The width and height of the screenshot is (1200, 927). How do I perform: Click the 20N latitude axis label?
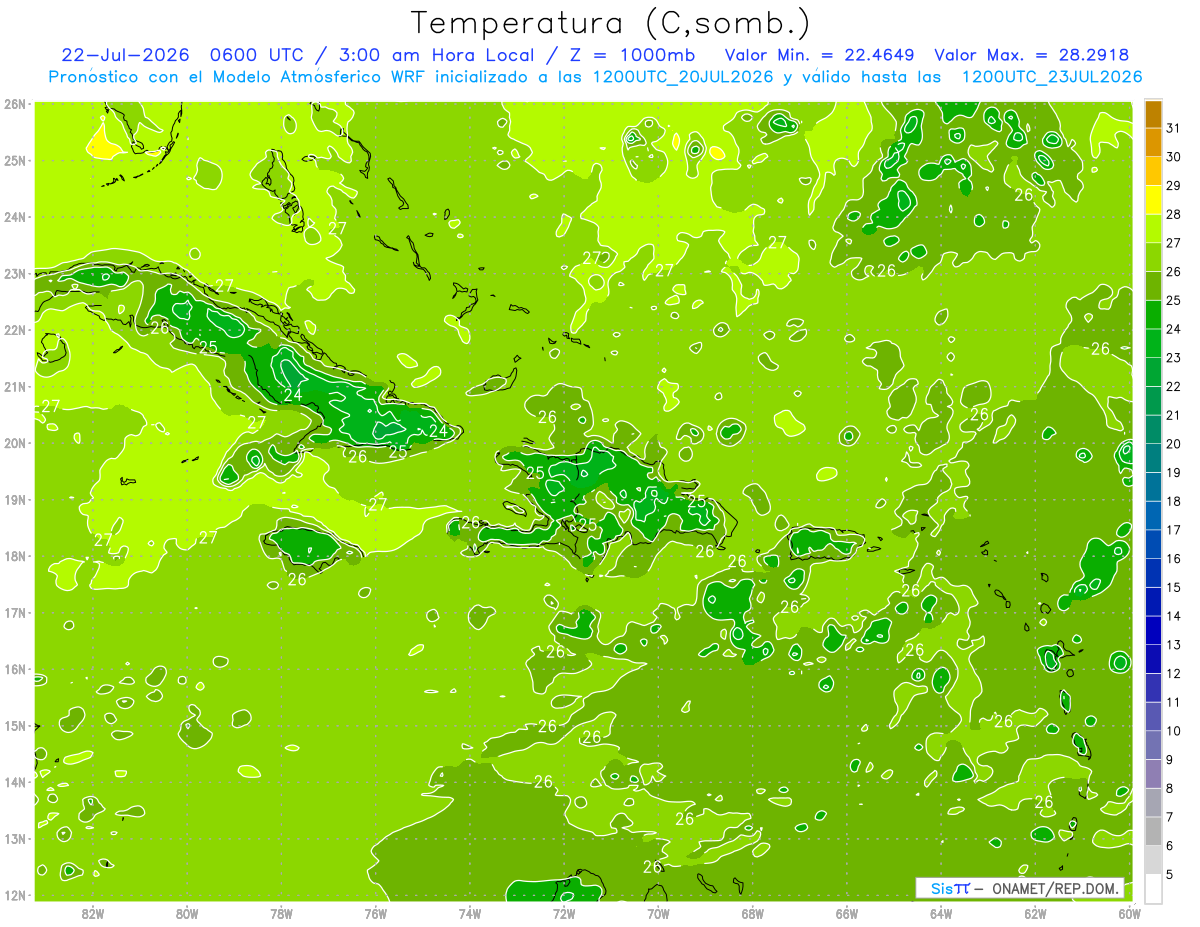(x=15, y=443)
